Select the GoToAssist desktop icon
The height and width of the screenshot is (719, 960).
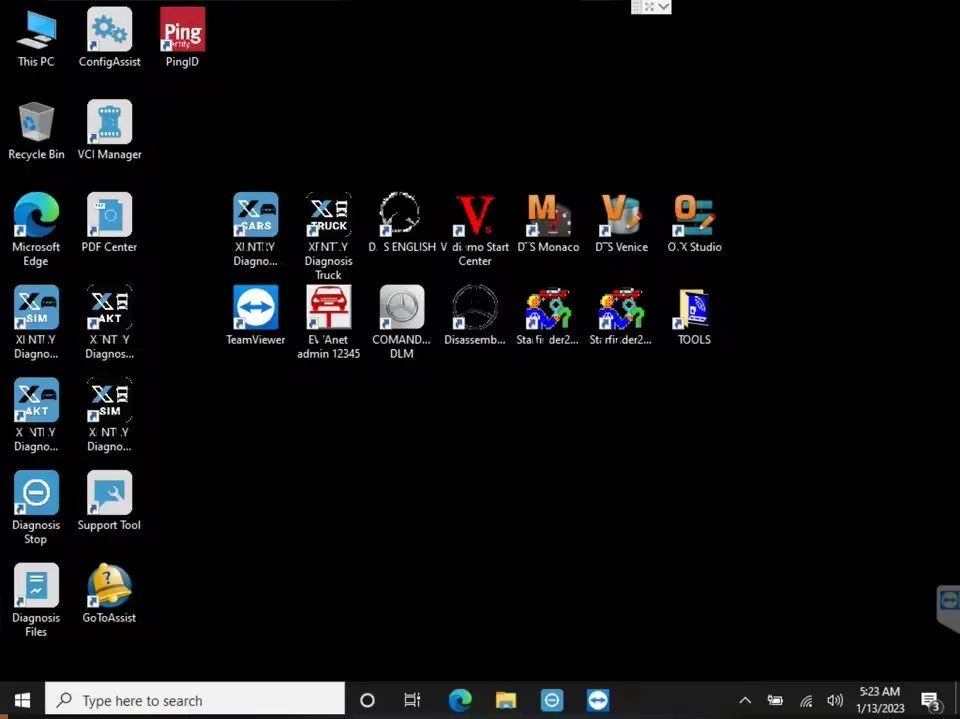(109, 587)
